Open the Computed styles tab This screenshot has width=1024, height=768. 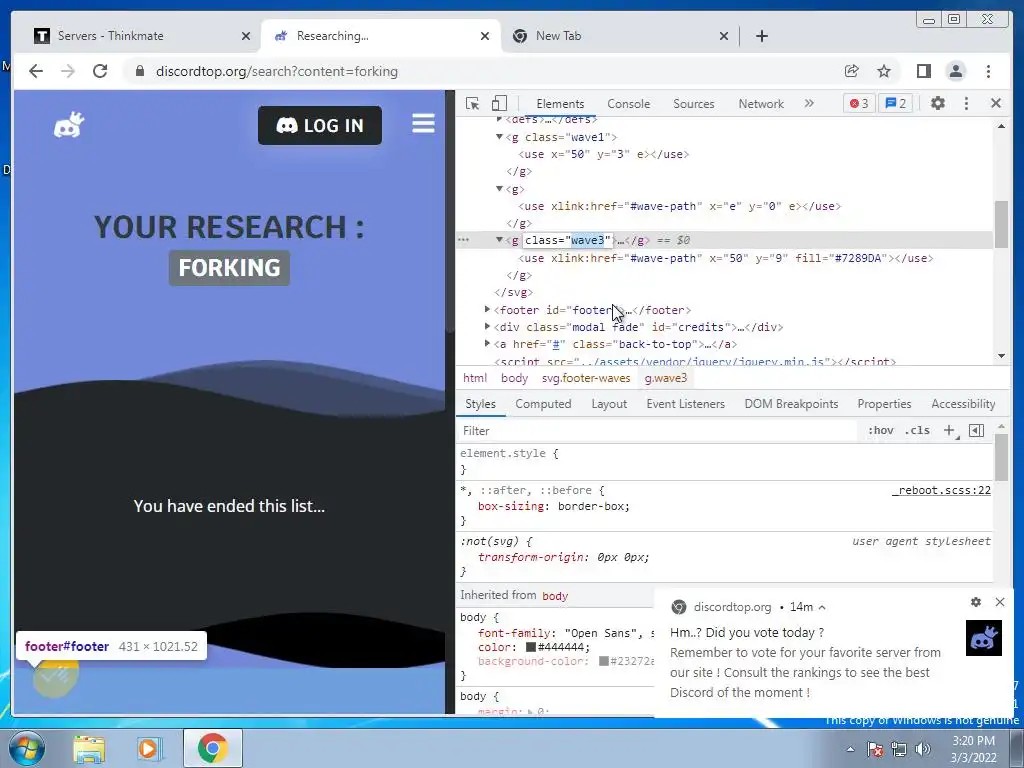[x=543, y=404]
